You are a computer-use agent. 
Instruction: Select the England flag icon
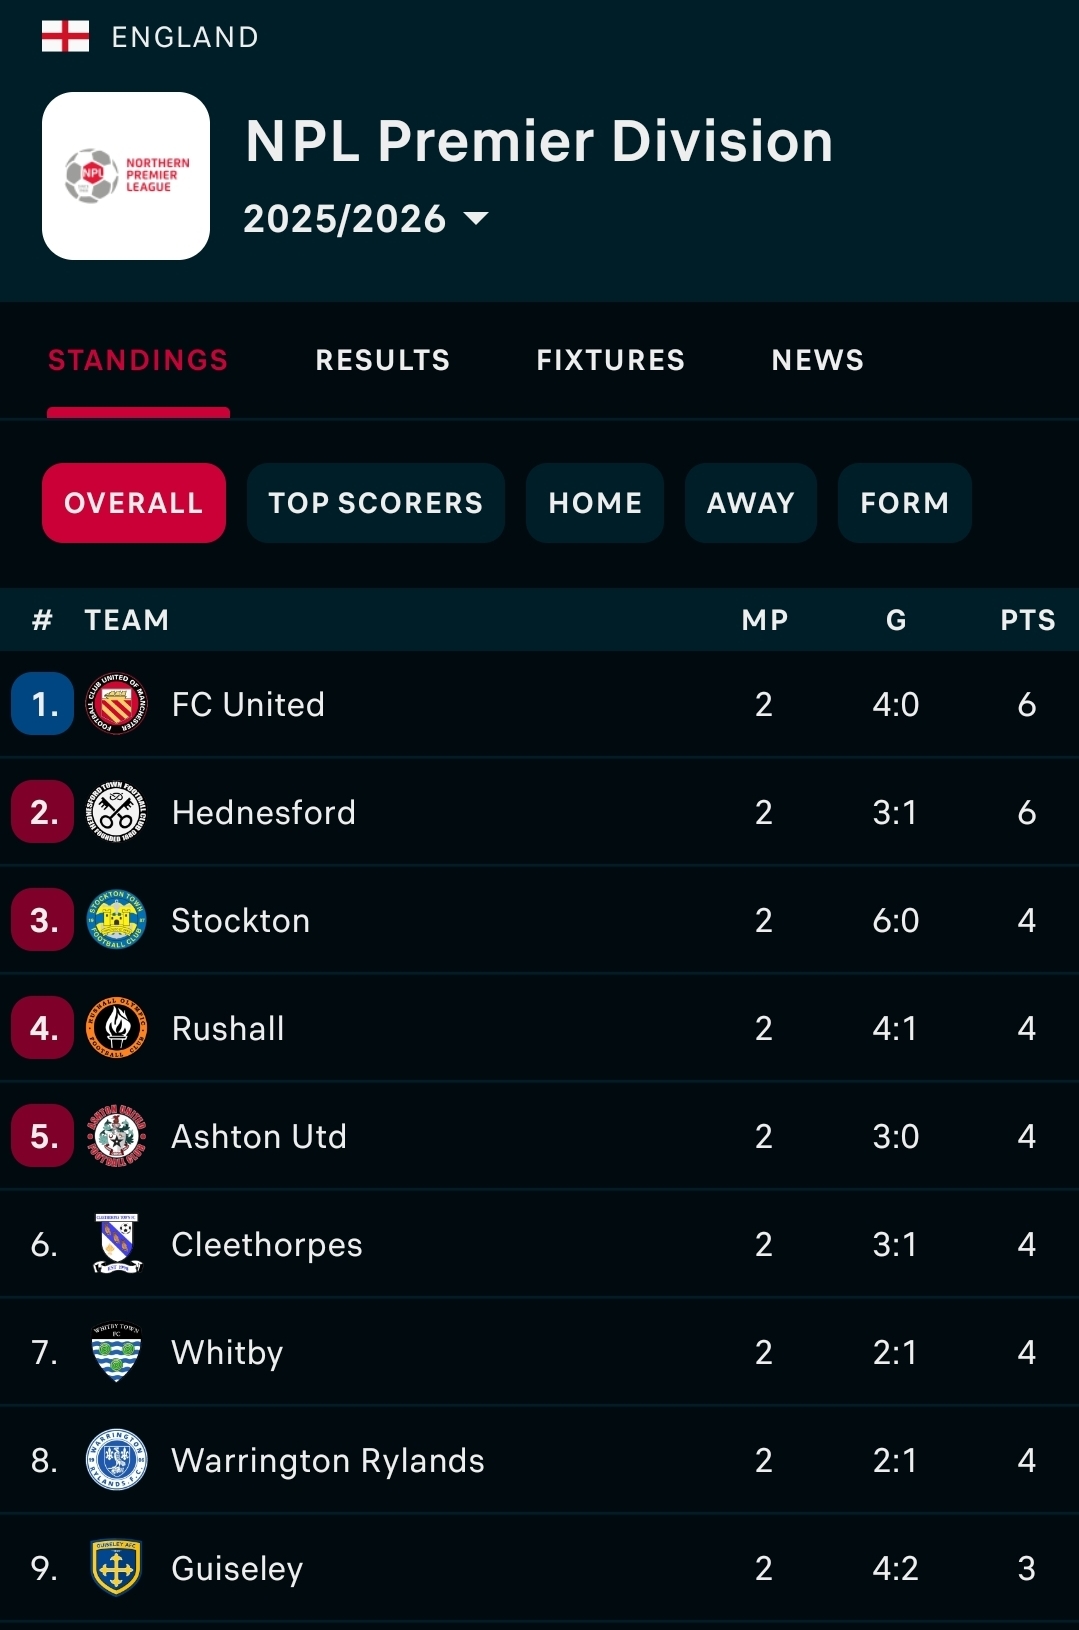tap(66, 37)
